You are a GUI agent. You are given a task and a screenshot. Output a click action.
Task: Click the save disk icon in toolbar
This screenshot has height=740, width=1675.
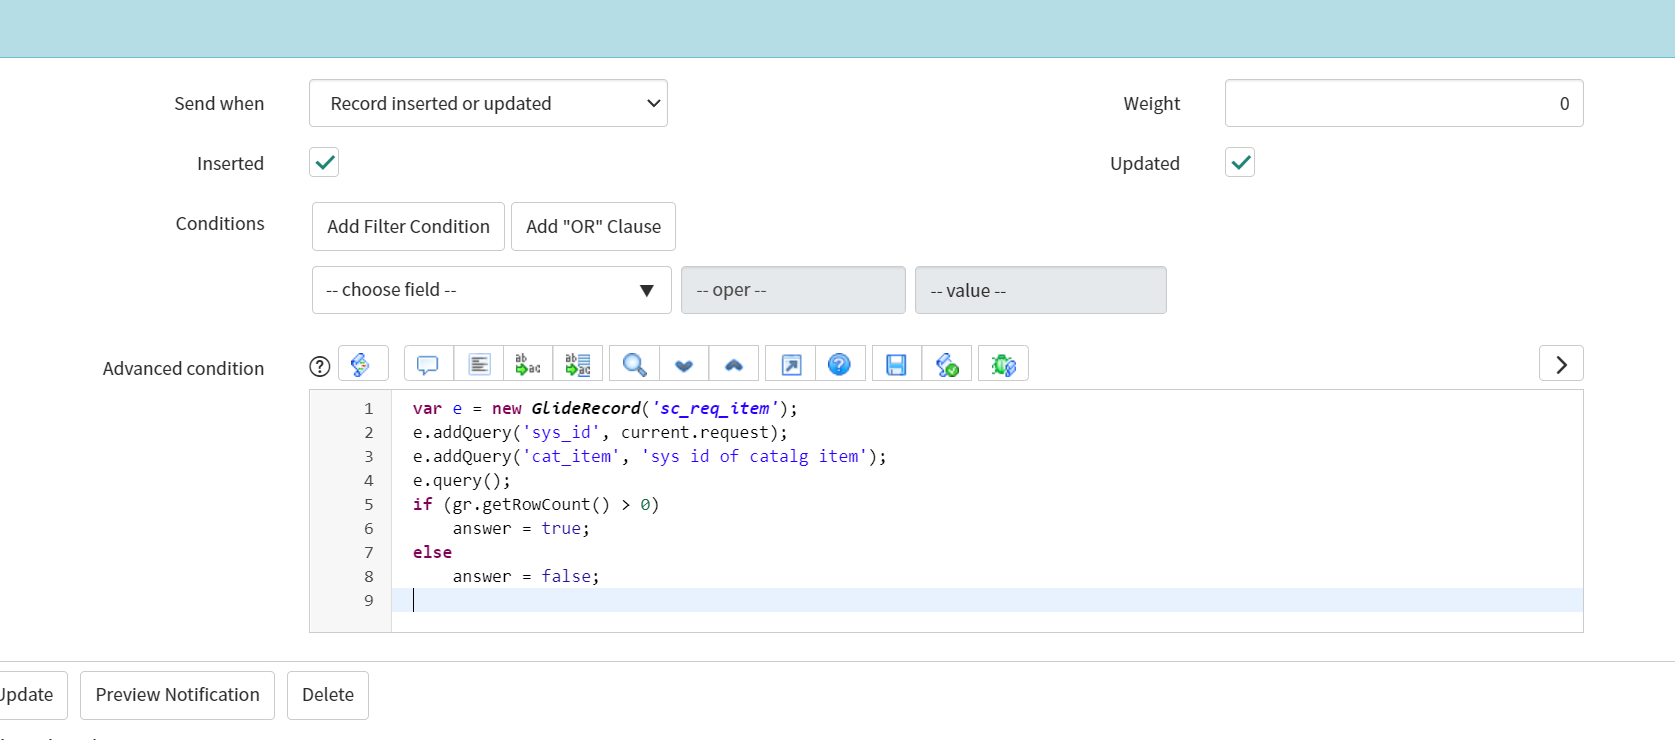[x=896, y=365]
